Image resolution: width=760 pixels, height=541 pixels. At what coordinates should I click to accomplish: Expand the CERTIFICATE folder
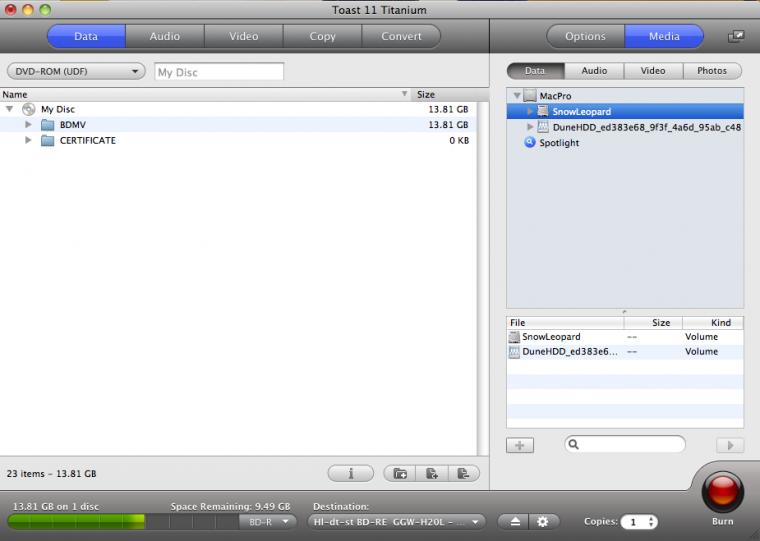pyautogui.click(x=29, y=141)
